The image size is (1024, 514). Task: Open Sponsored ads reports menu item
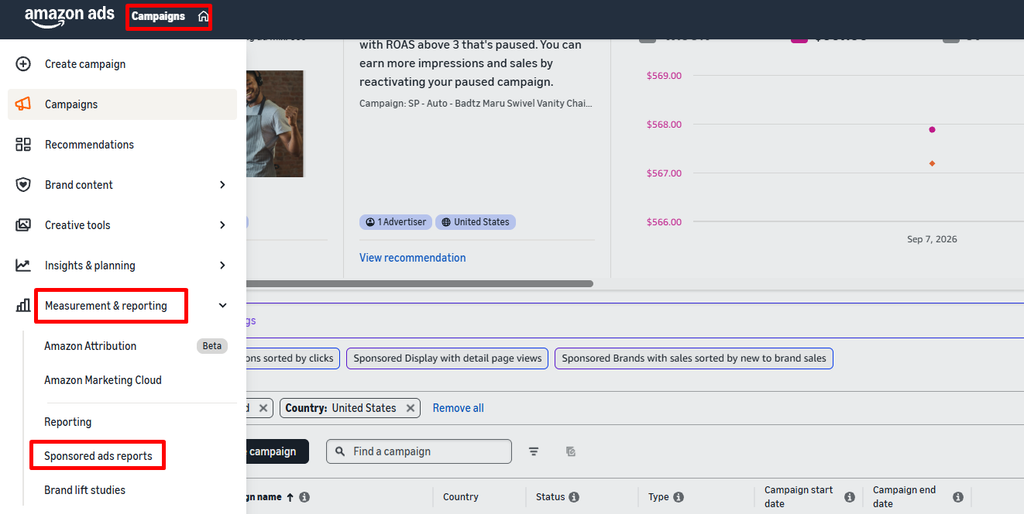point(98,456)
